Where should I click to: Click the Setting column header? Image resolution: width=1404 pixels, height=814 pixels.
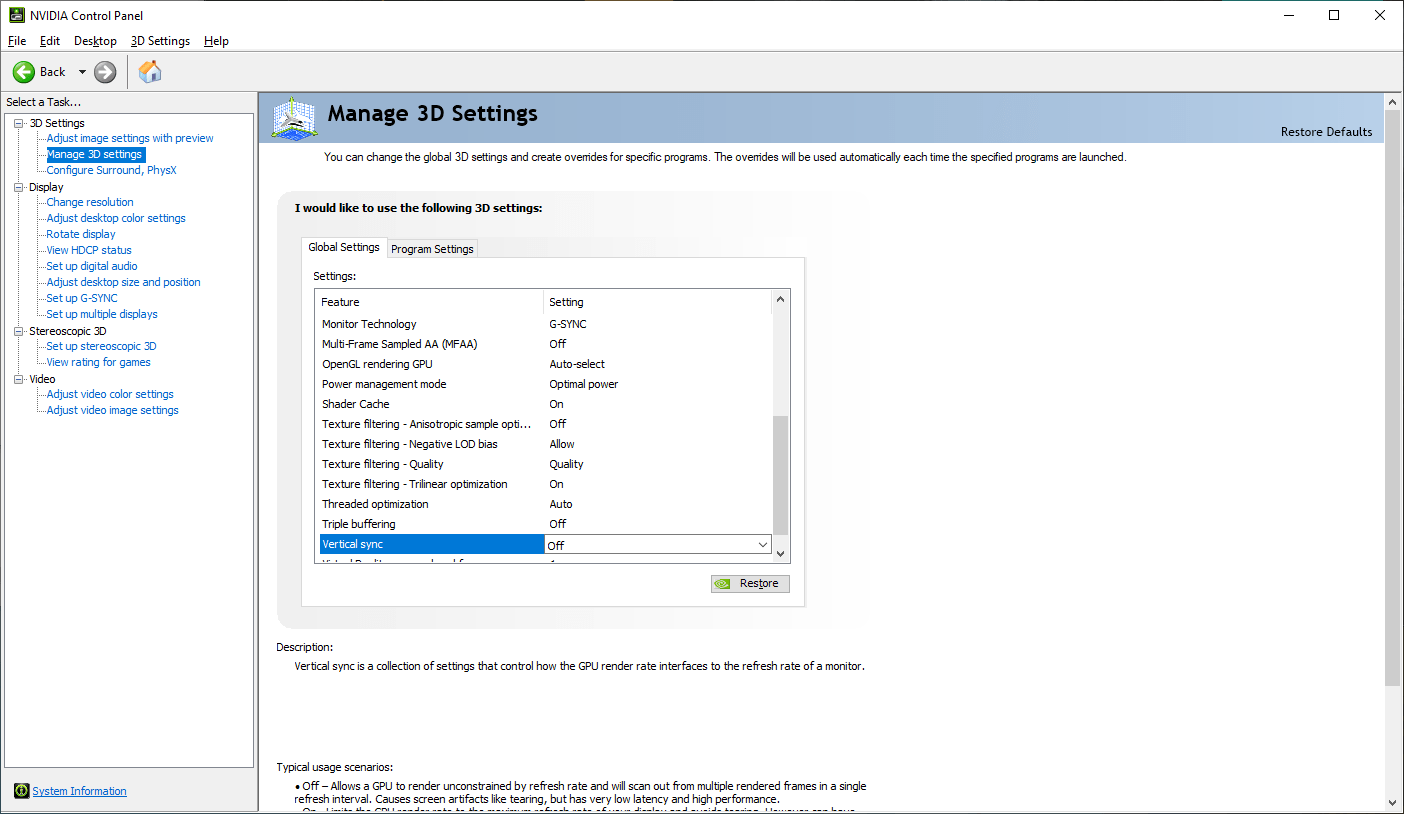click(x=658, y=302)
